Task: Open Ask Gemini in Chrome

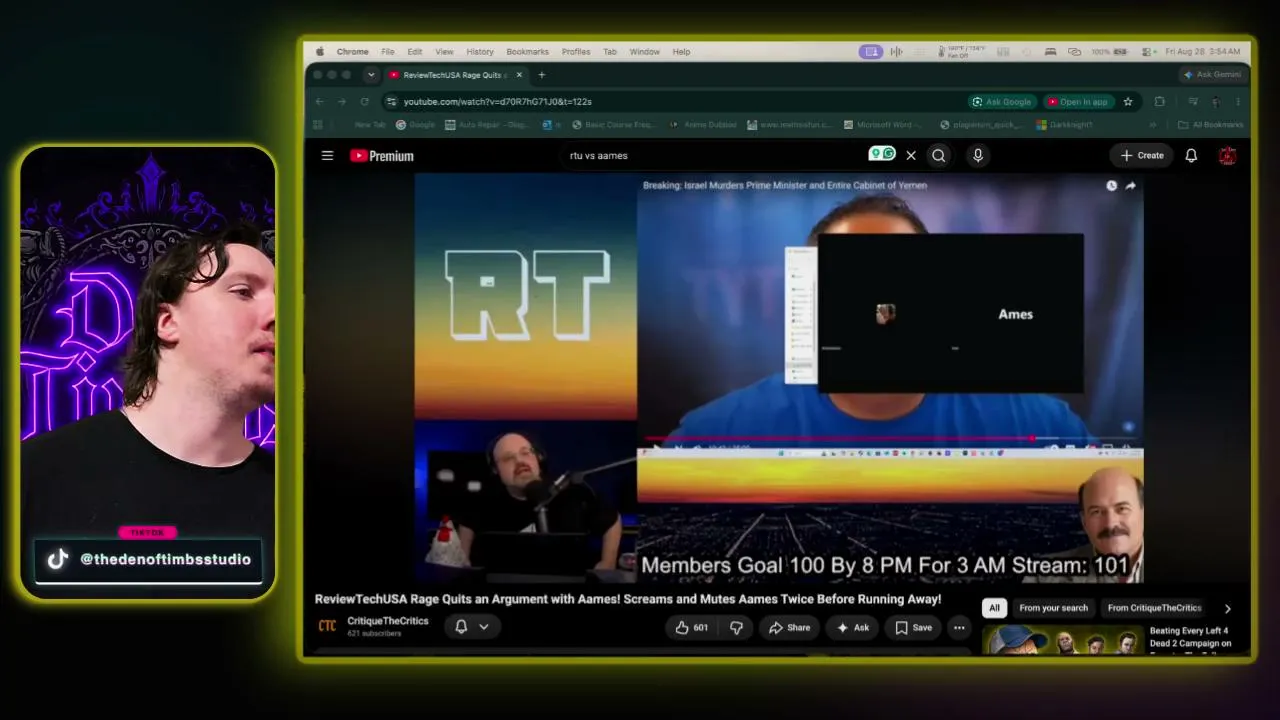Action: pos(1212,75)
